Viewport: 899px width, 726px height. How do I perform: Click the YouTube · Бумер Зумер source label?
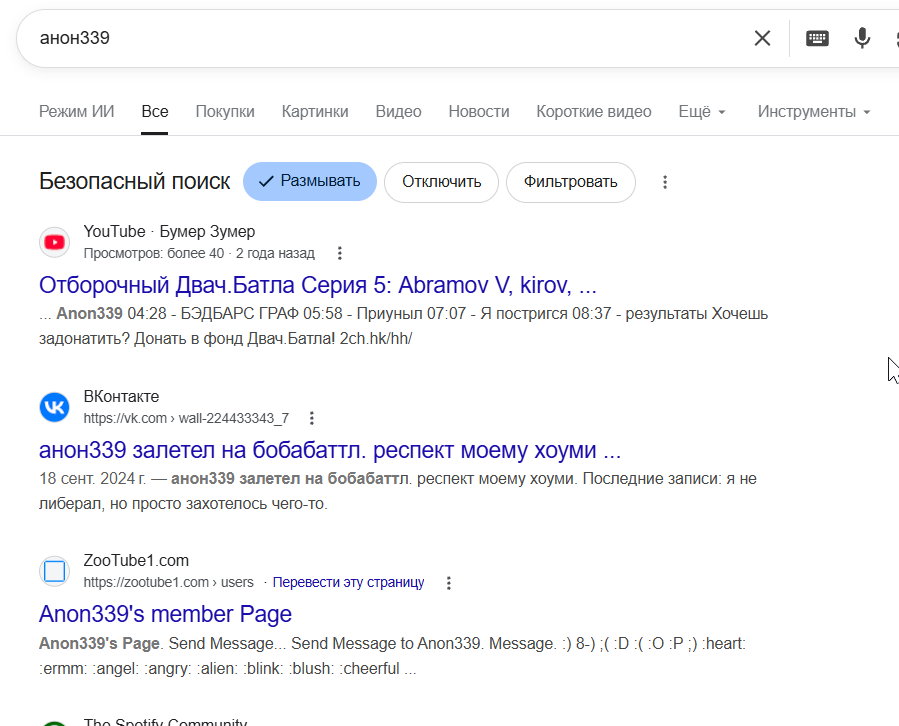[x=169, y=232]
